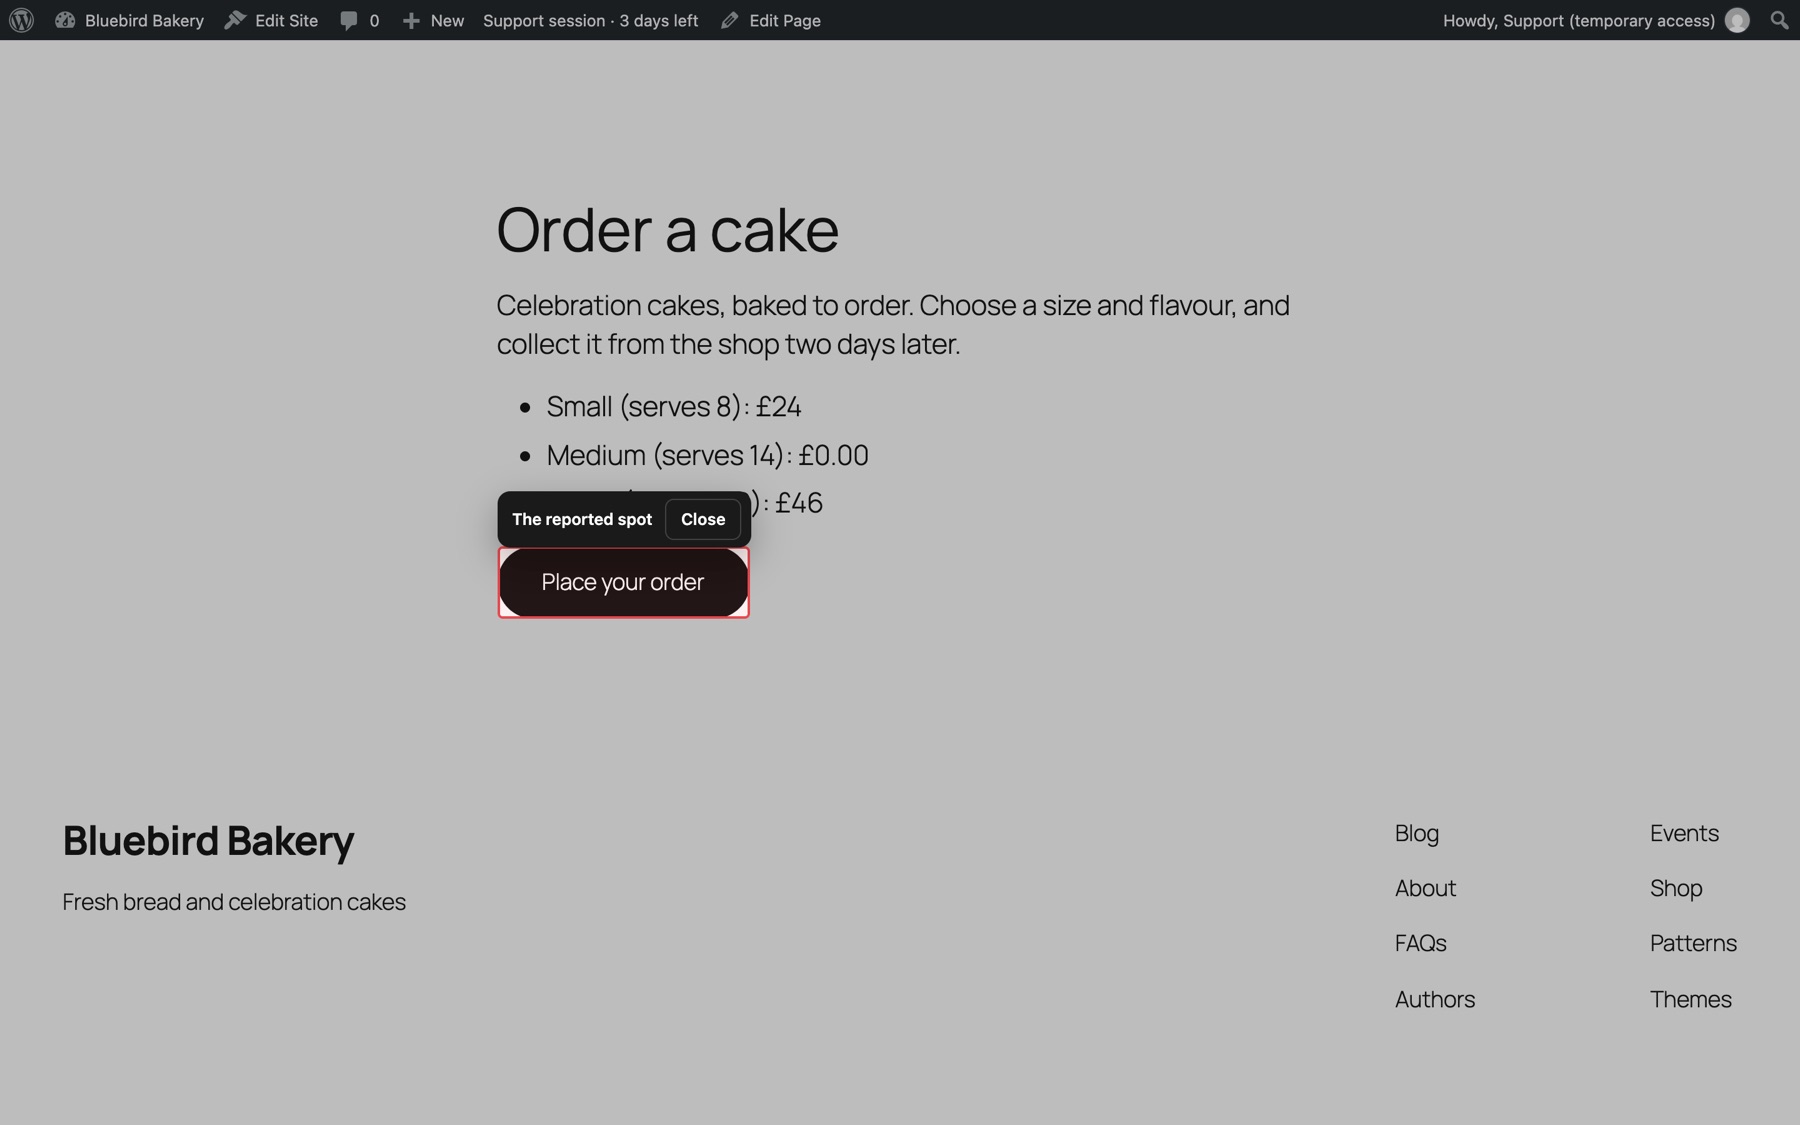
Task: Click Small (serves 8): £24 list item
Action: pyautogui.click(x=673, y=407)
